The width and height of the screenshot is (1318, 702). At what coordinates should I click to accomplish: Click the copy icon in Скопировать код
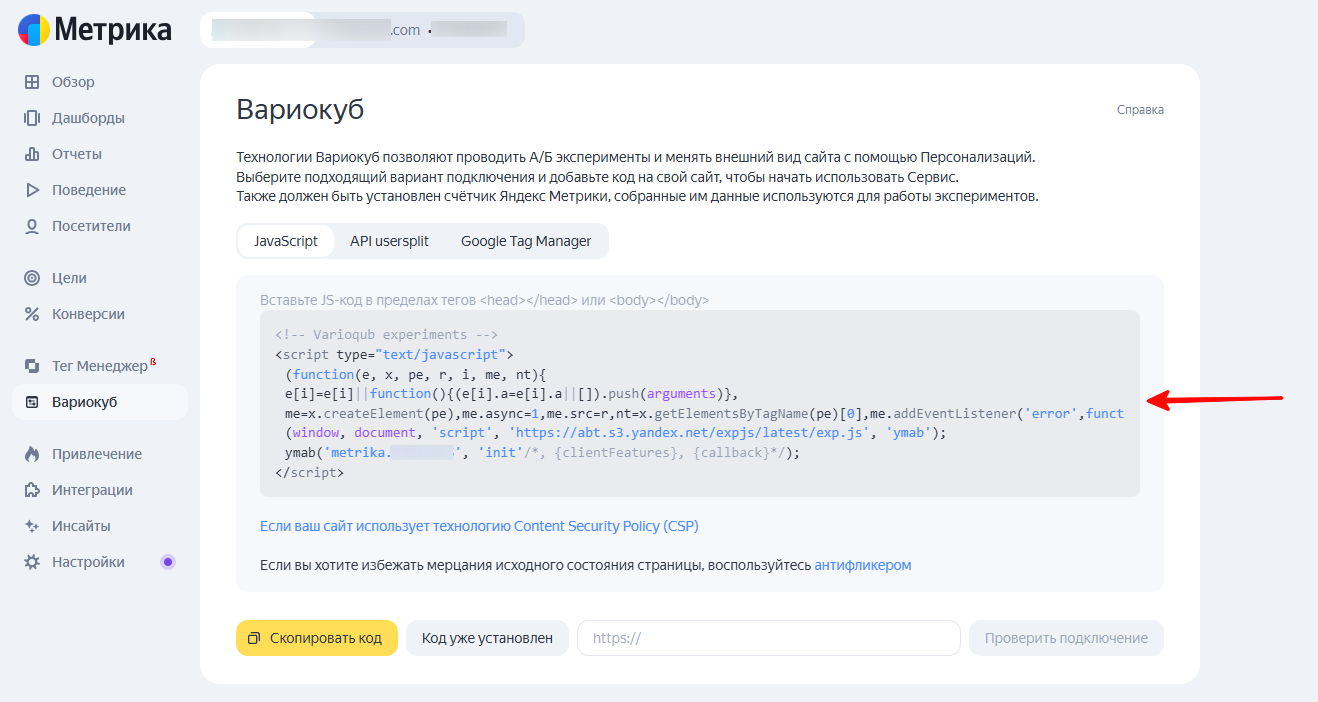tap(254, 638)
